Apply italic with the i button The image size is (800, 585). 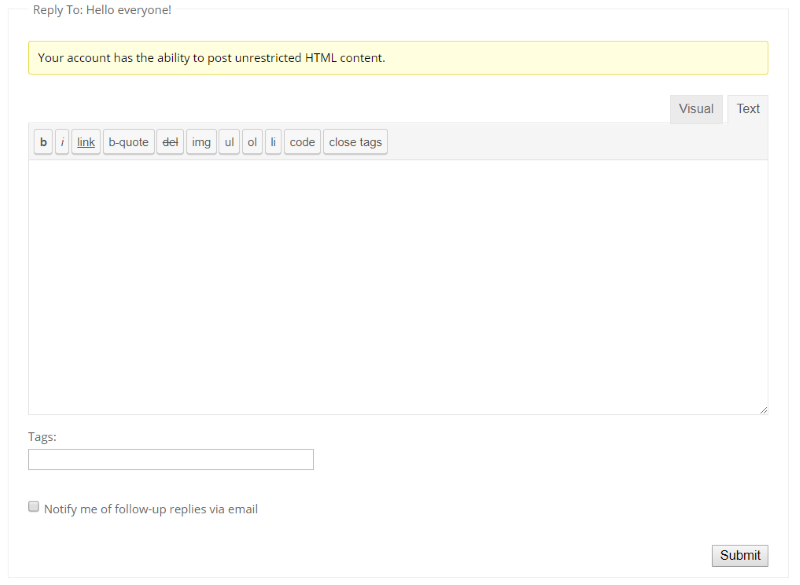[x=62, y=142]
